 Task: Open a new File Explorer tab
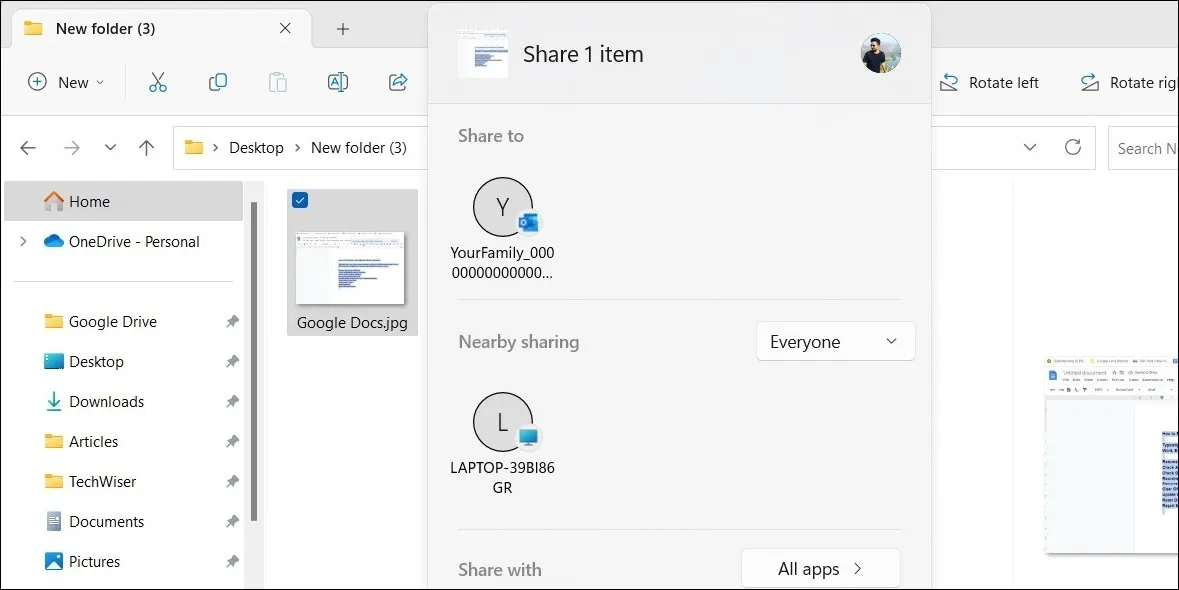[x=343, y=29]
